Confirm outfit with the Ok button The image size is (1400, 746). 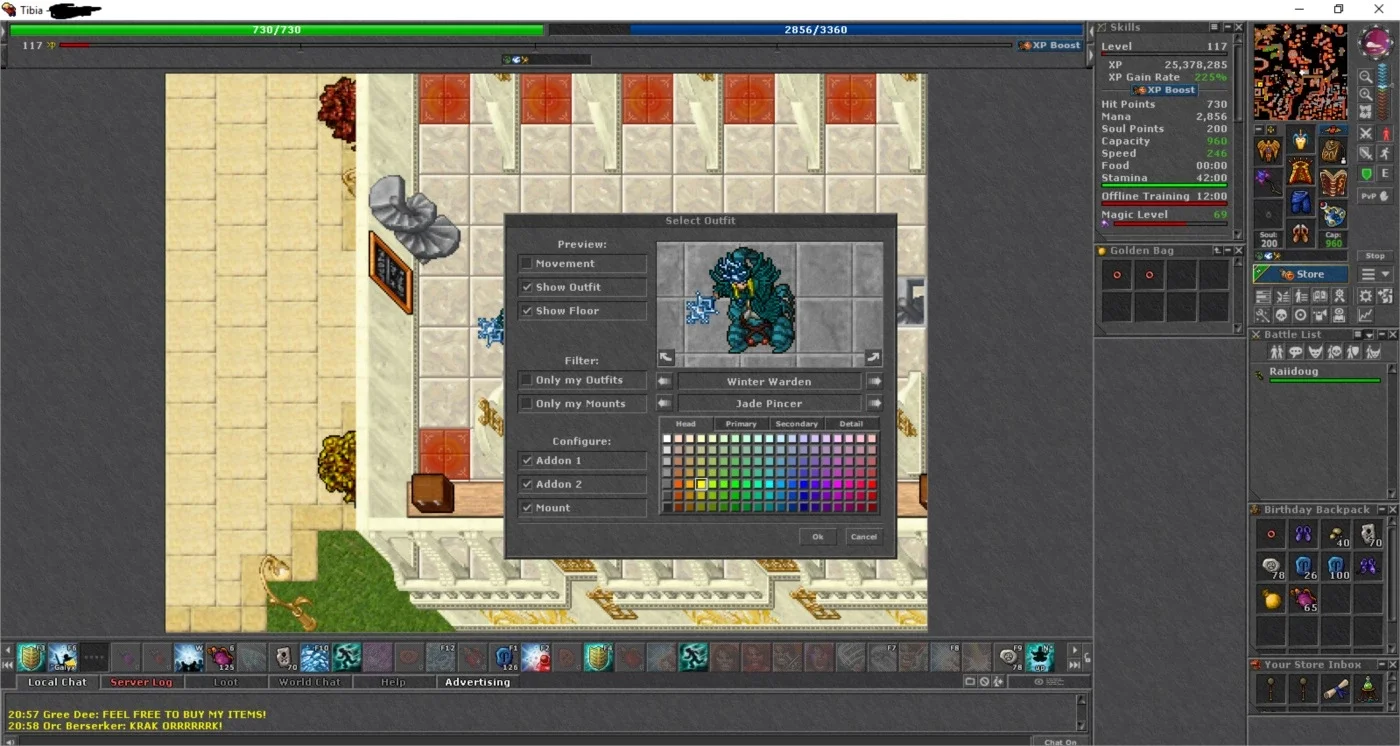(818, 537)
